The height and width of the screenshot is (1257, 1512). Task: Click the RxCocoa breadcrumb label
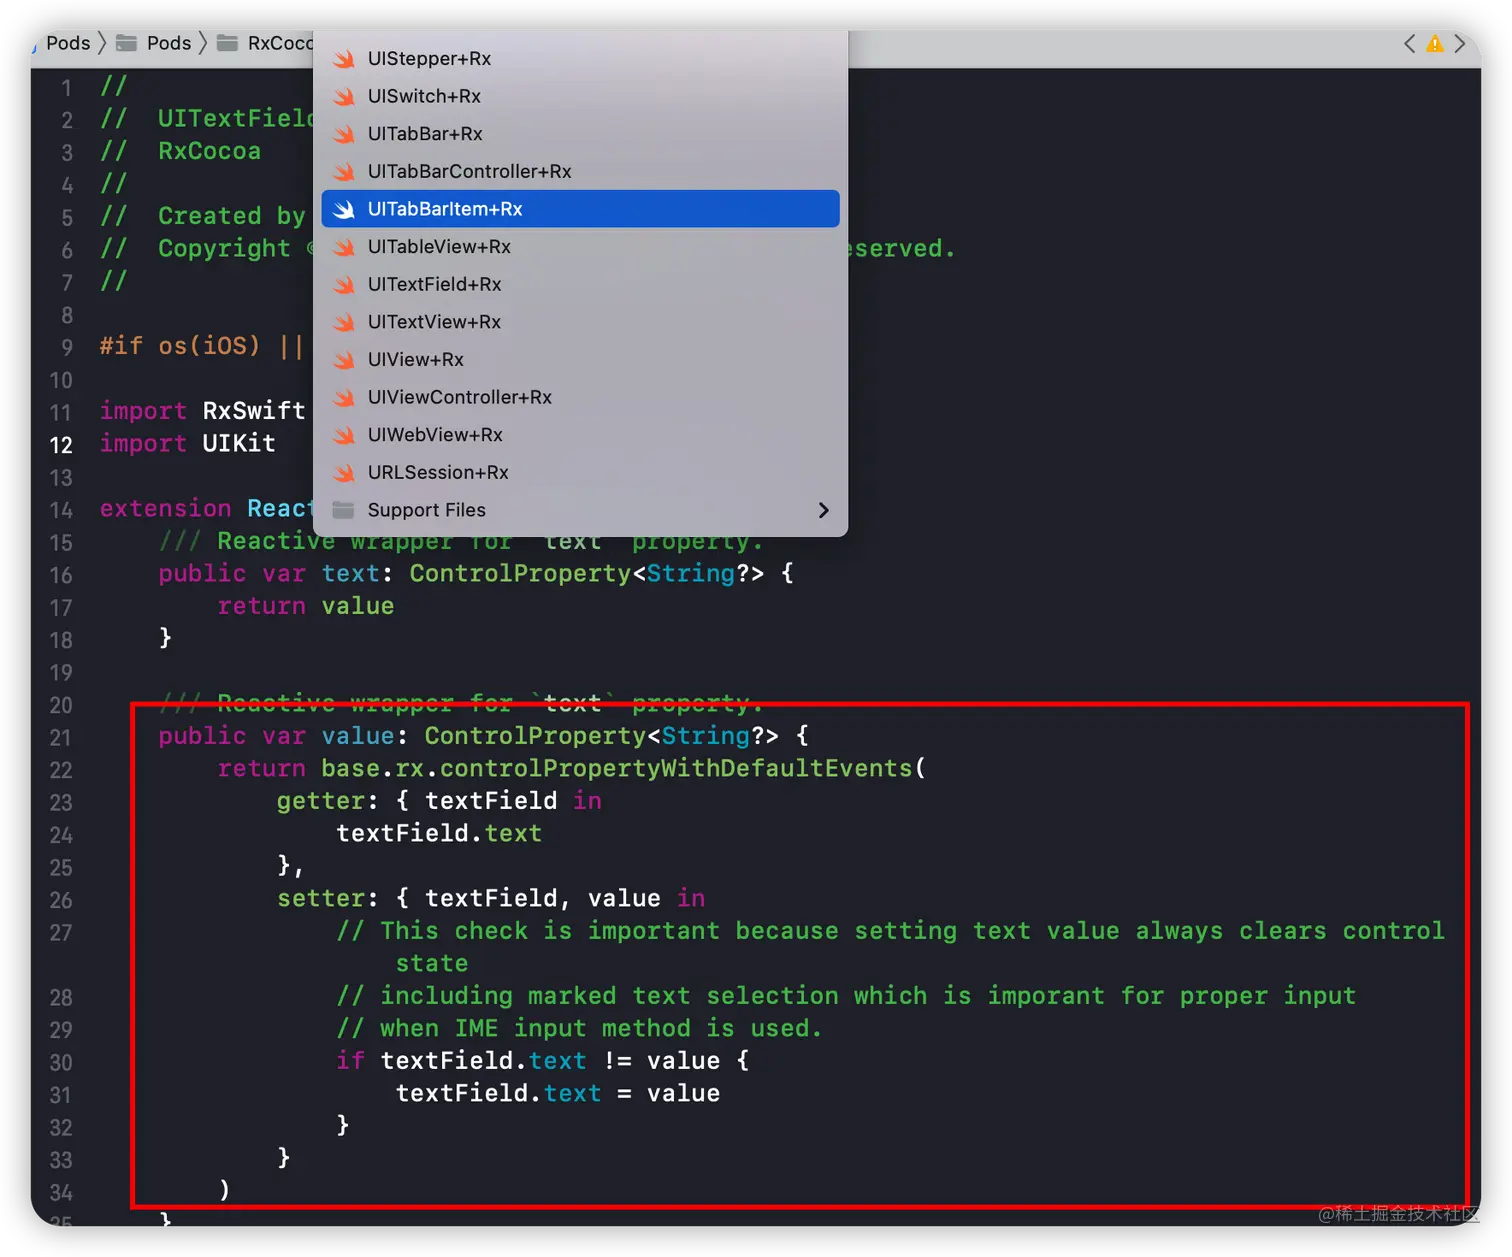pyautogui.click(x=280, y=43)
